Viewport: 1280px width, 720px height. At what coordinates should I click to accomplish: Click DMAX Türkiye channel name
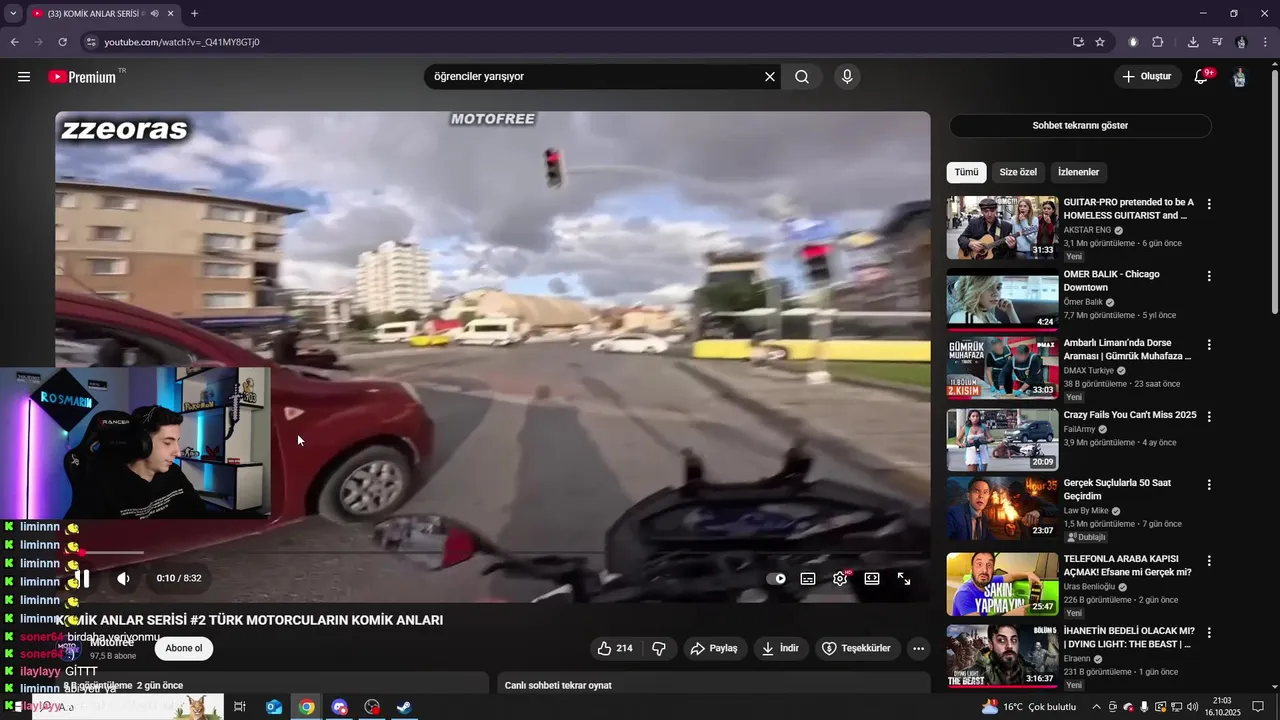(x=1089, y=371)
